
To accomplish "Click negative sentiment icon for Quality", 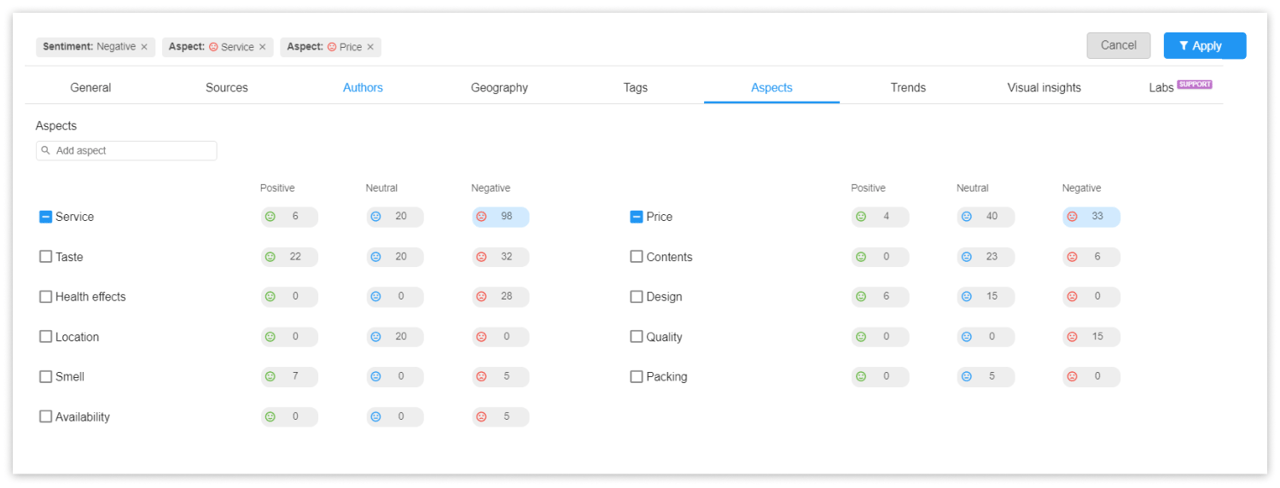I will [x=1072, y=337].
